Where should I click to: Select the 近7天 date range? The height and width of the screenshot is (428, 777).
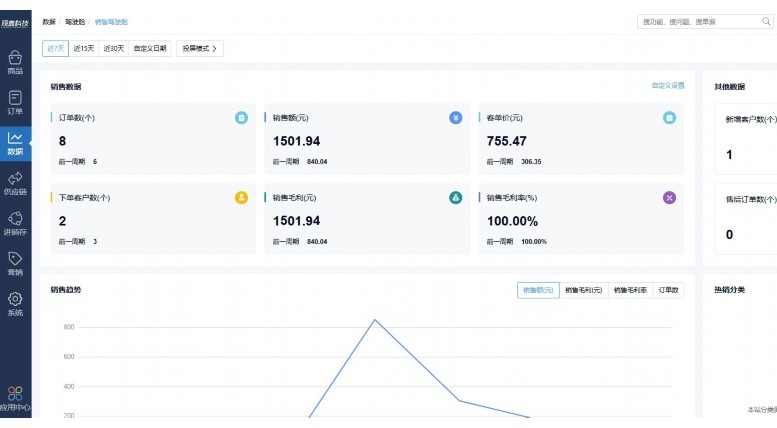(x=56, y=49)
